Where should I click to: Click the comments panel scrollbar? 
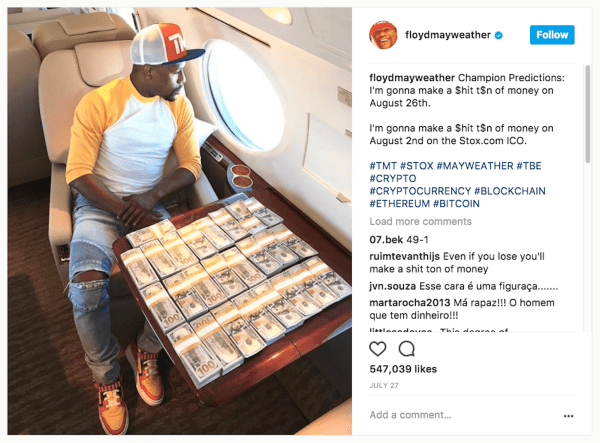pos(587,114)
